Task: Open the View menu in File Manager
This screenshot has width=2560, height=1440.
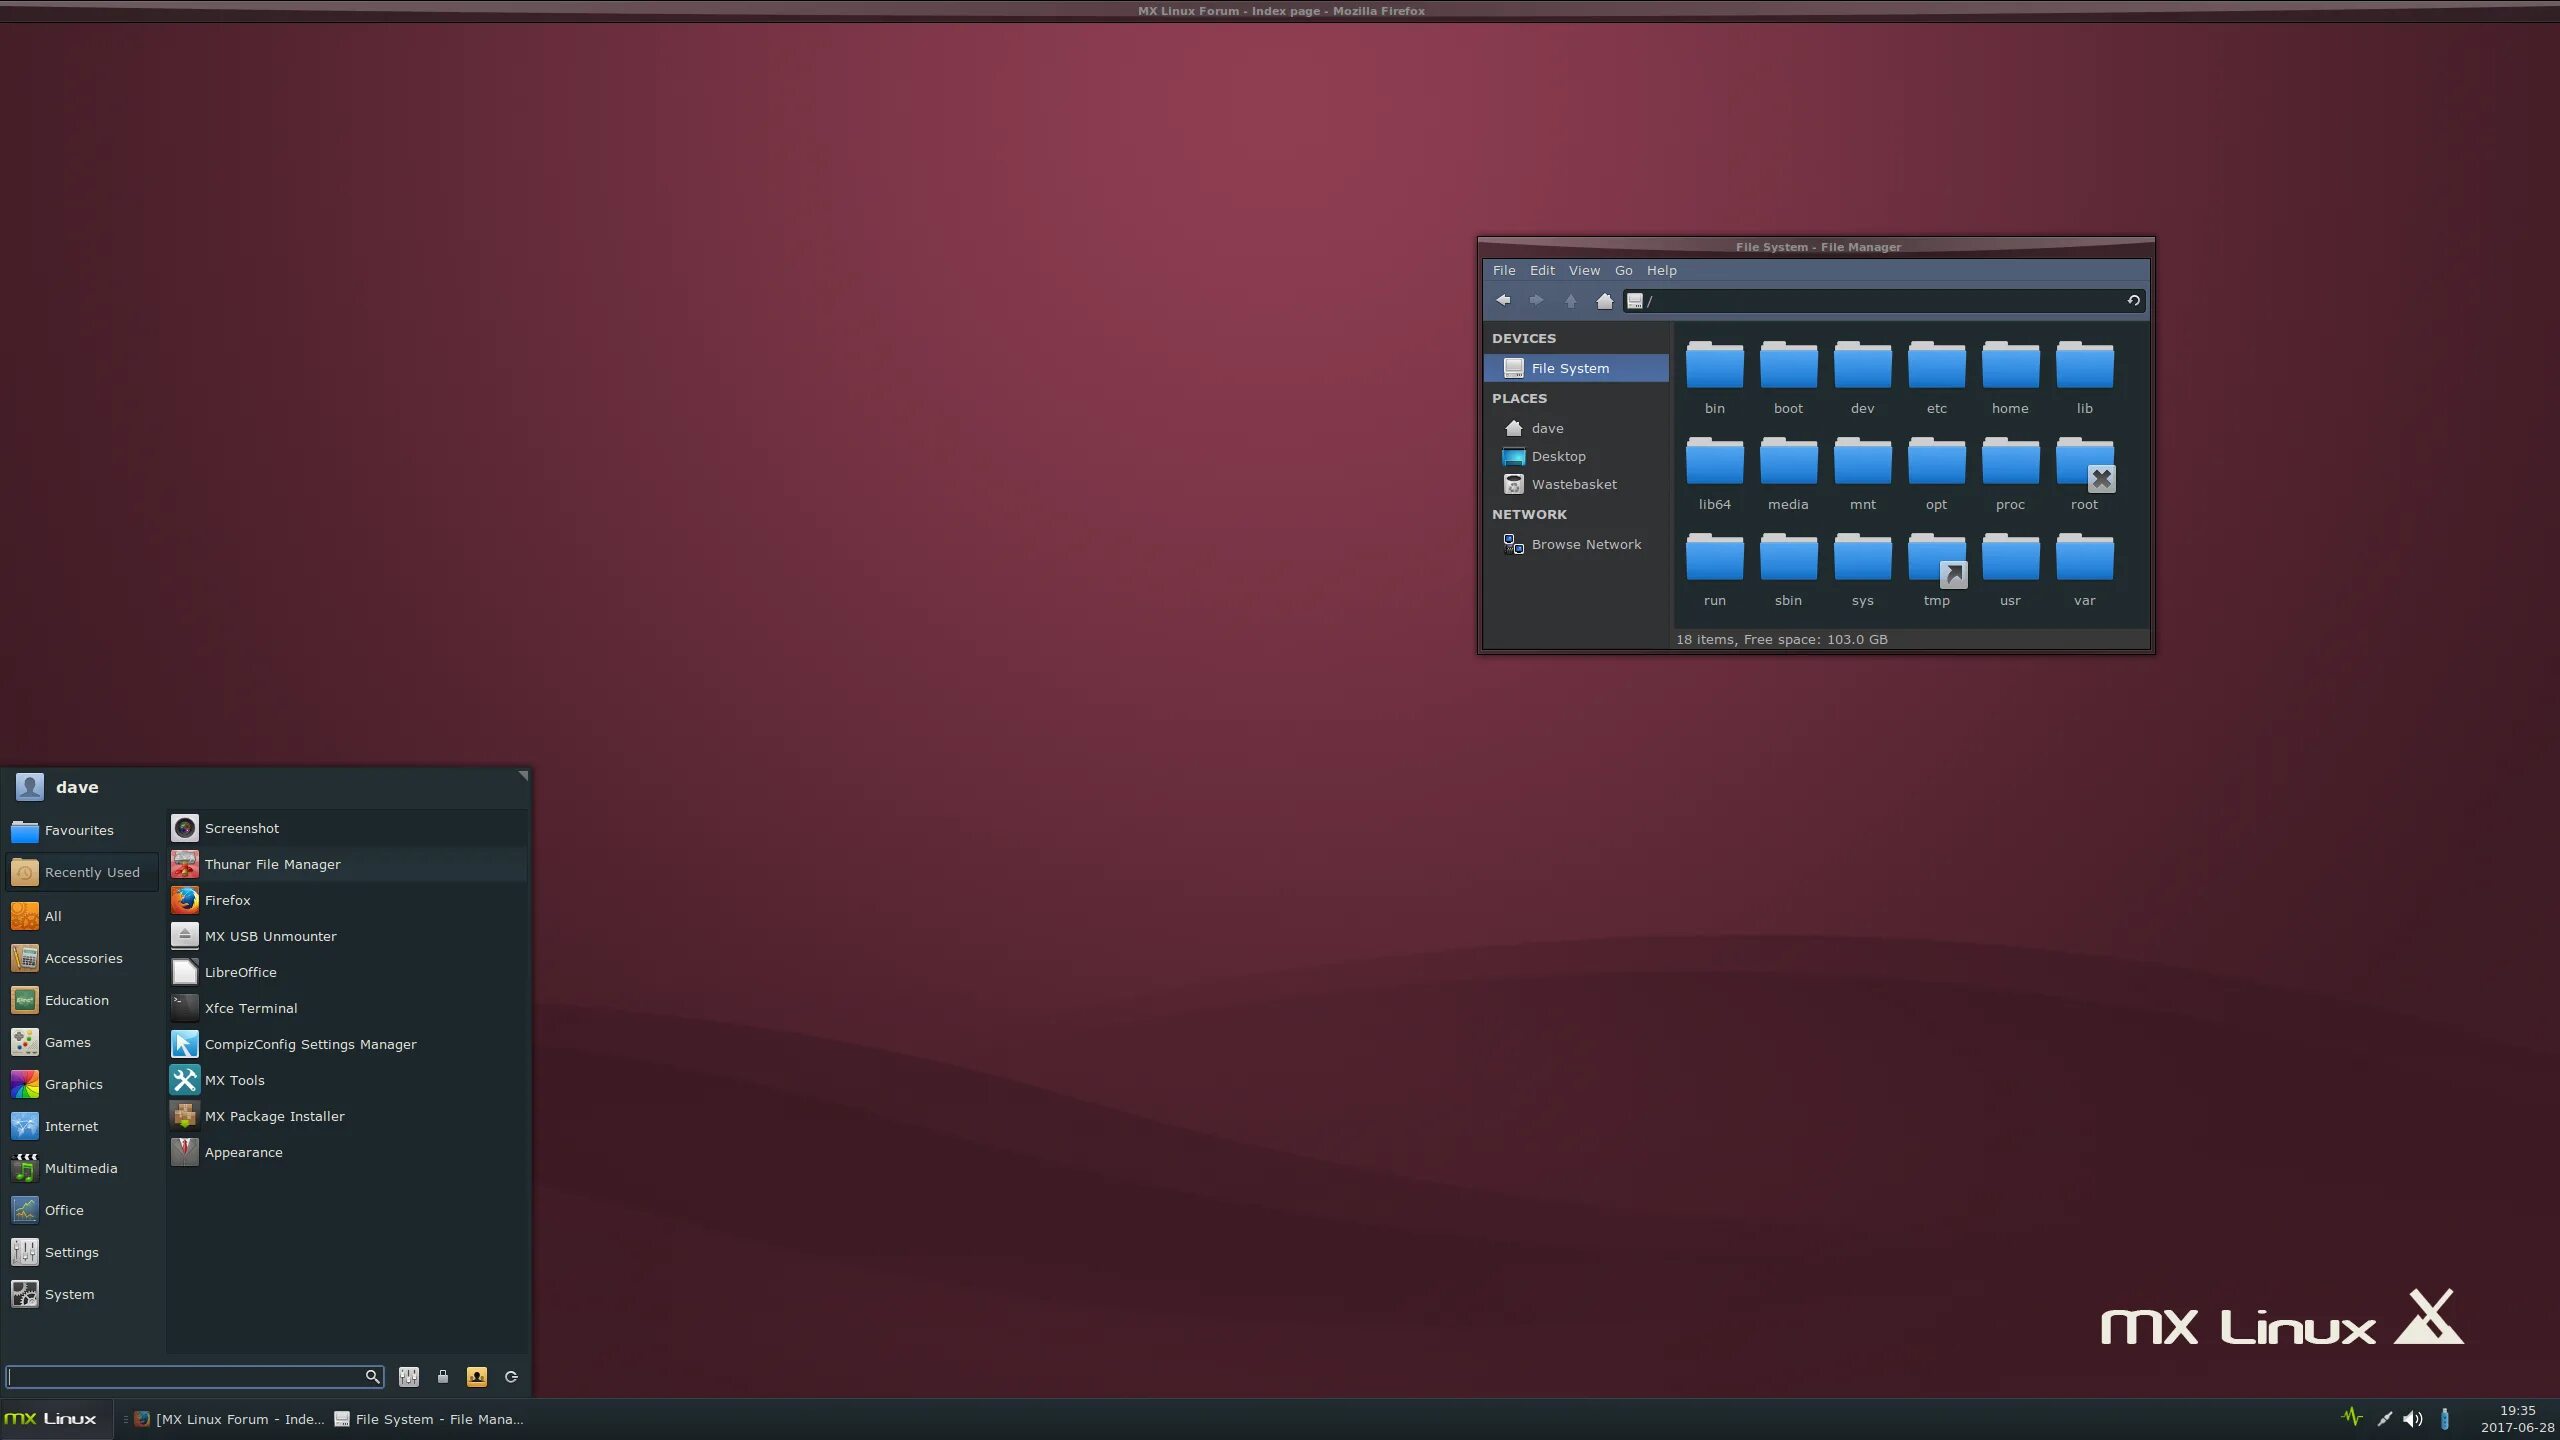Action: [1584, 270]
